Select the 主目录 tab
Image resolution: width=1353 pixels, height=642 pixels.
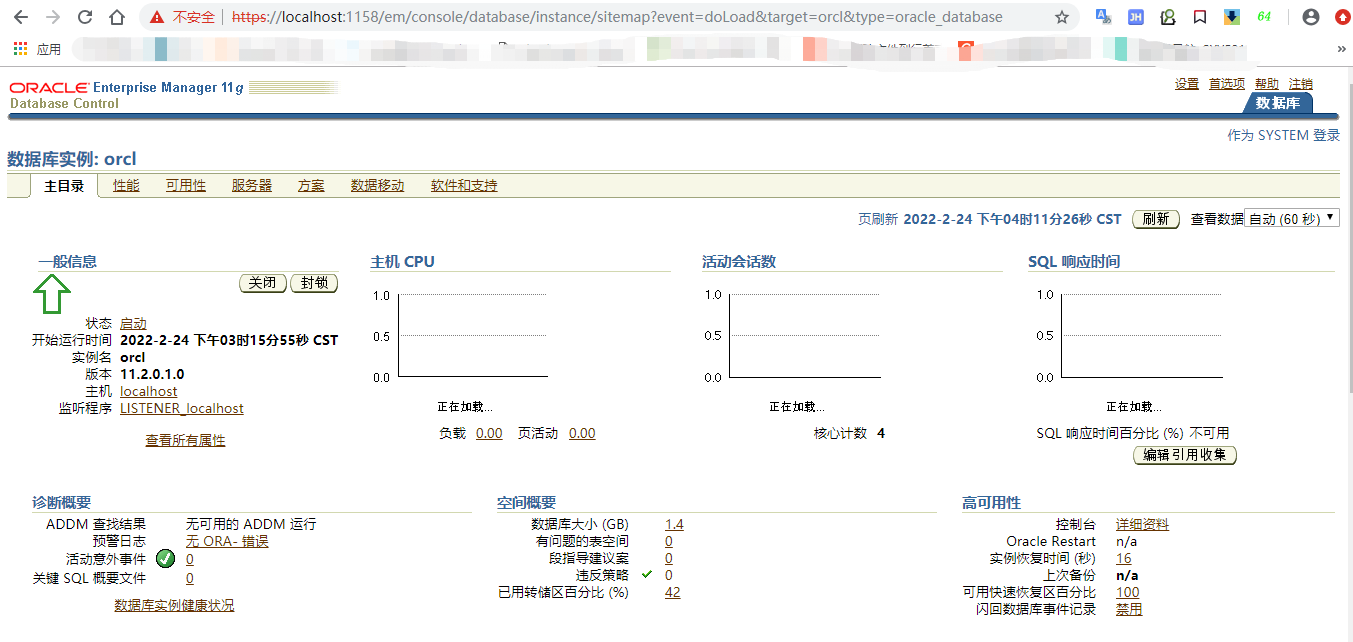click(64, 186)
